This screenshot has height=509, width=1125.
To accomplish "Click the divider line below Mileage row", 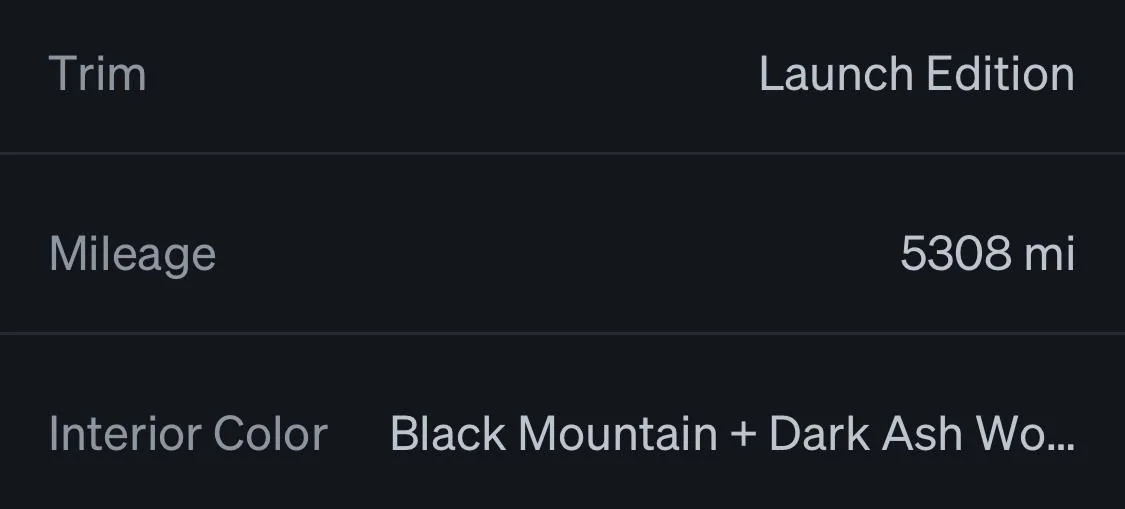I will tap(562, 332).
